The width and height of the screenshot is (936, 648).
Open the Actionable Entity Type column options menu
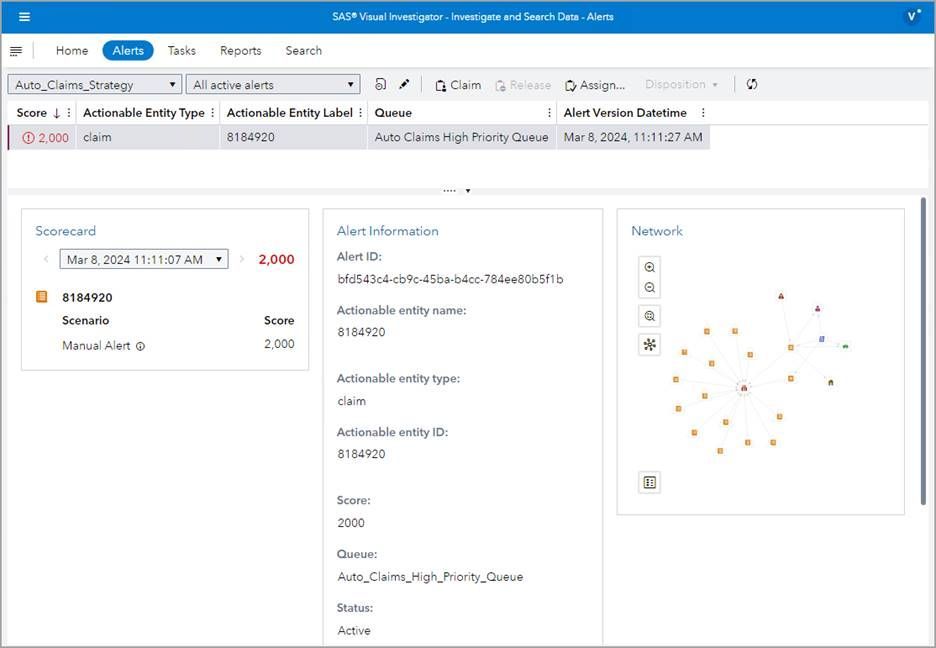pos(213,113)
